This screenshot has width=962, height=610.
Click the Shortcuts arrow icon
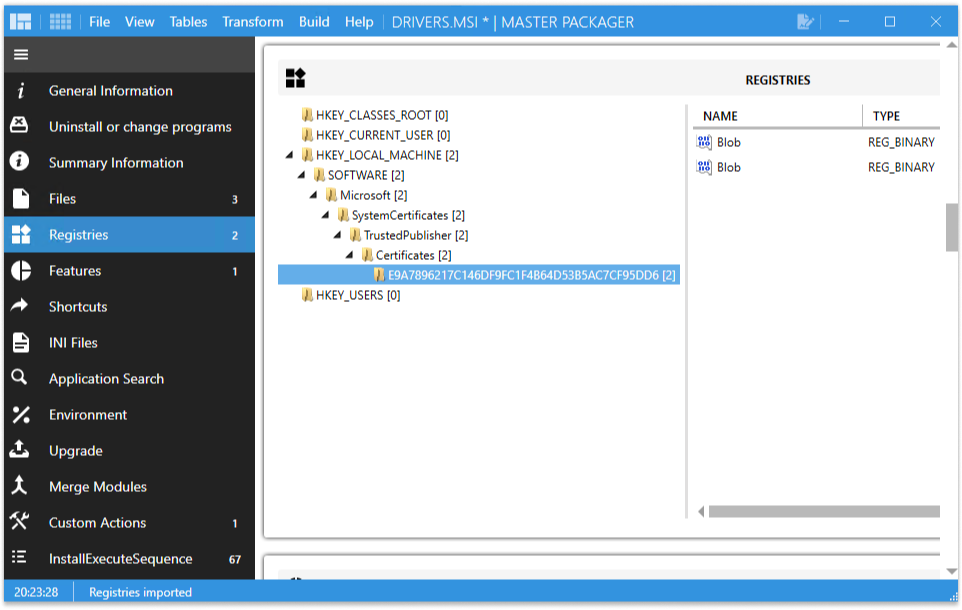point(20,305)
